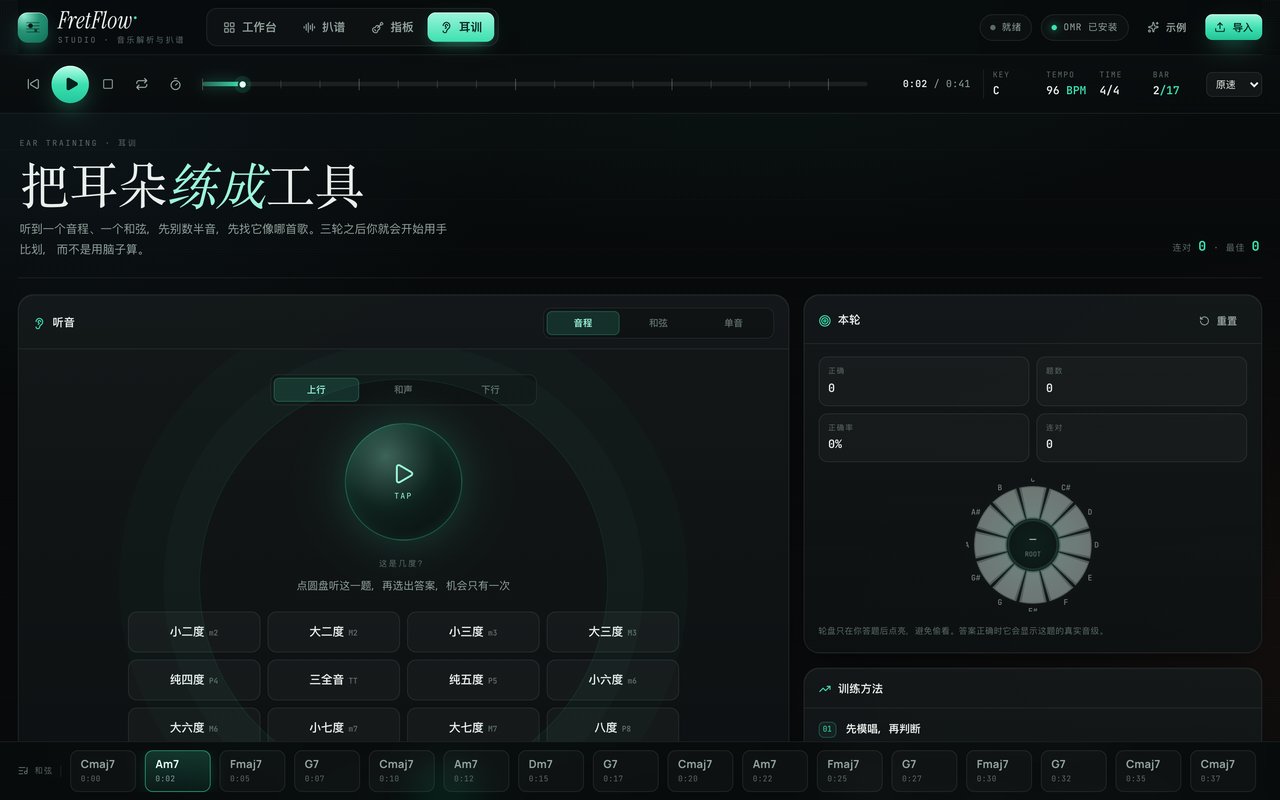Image resolution: width=1280 pixels, height=800 pixels.
Task: Jump to G7 chord at 0:32
Action: coord(1074,771)
